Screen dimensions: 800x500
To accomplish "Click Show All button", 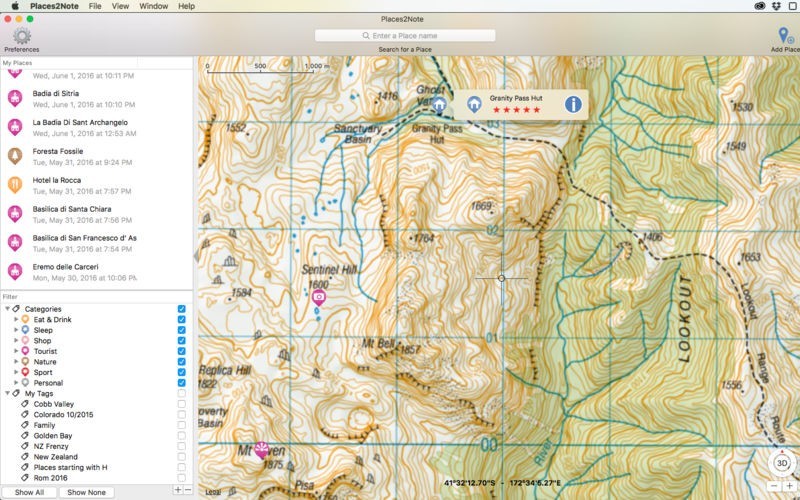I will pos(29,492).
